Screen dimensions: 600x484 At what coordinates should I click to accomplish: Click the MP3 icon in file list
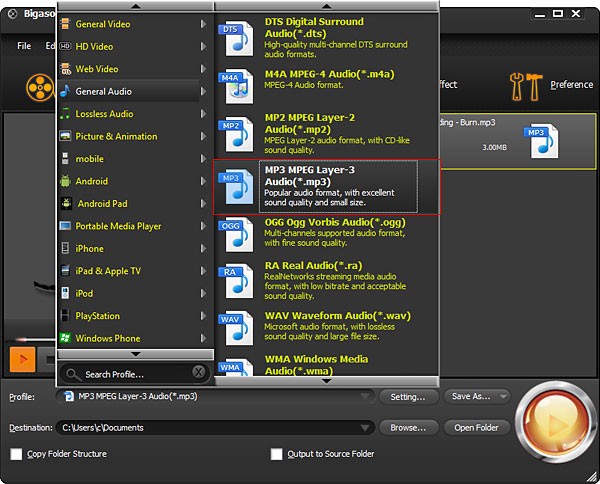[541, 141]
